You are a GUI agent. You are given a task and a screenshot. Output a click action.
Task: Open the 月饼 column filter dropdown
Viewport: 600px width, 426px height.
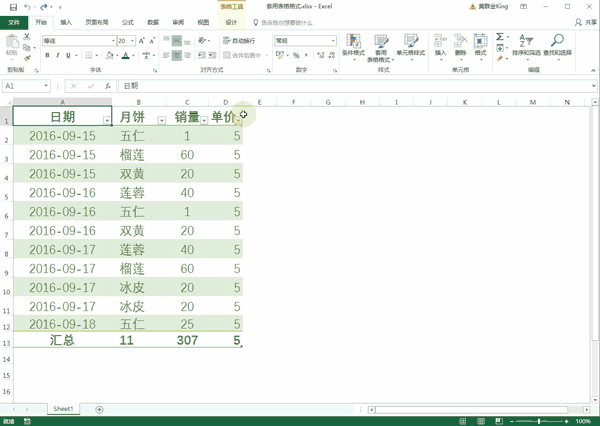(161, 120)
